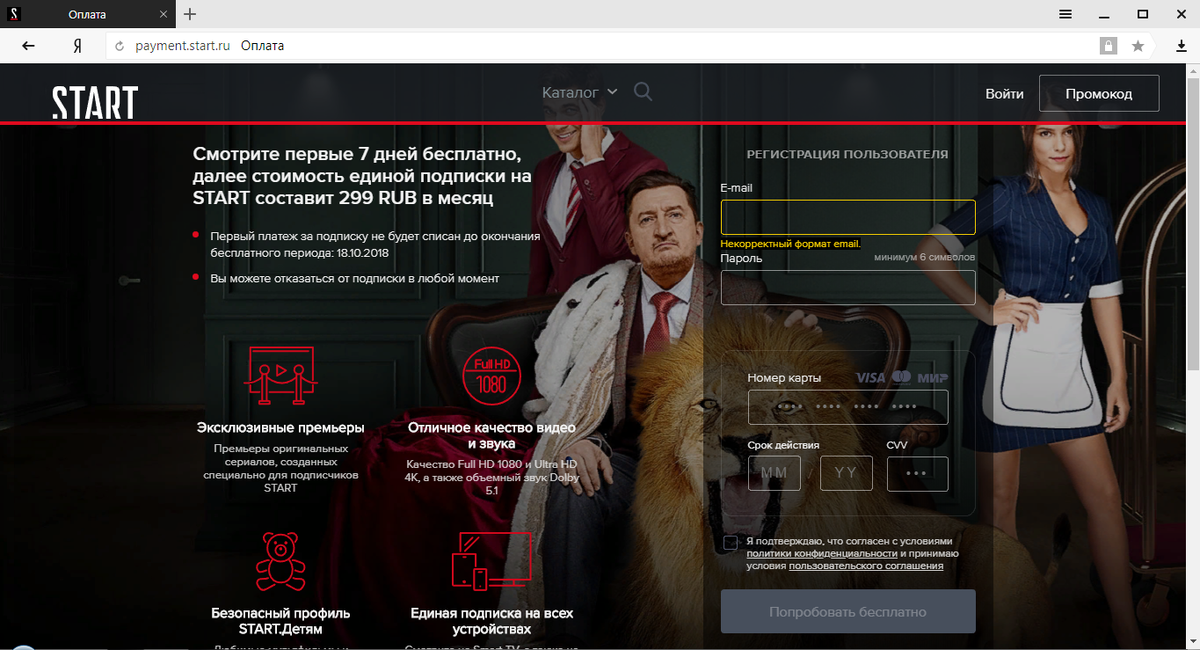Click 'РЕГИСТРАЦИЯ ПОЛЬЗОВАТЕЛЯ' form title

(847, 154)
